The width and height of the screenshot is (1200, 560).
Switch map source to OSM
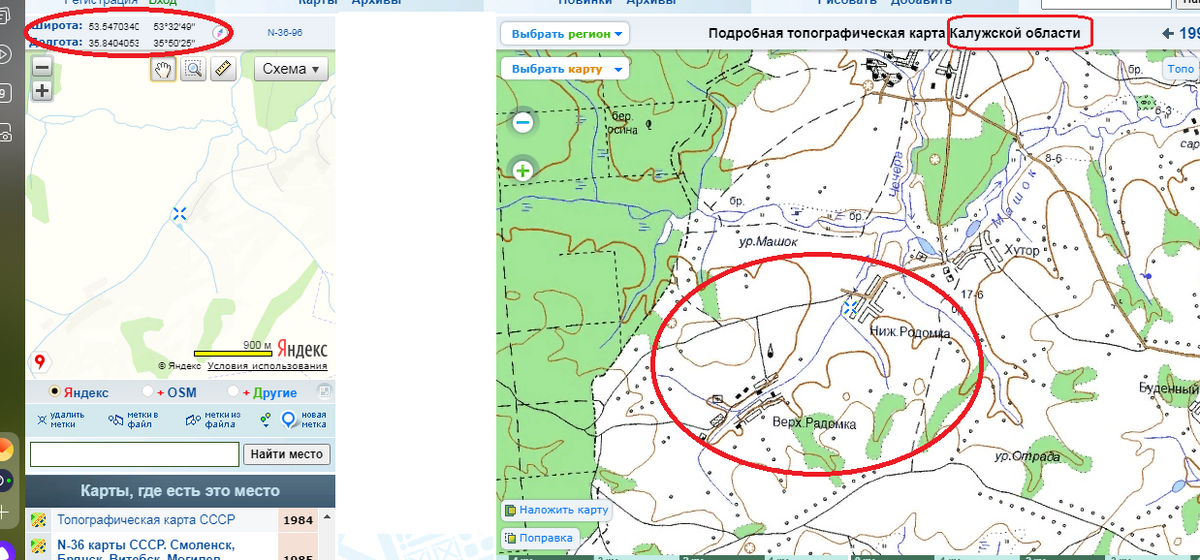148,393
